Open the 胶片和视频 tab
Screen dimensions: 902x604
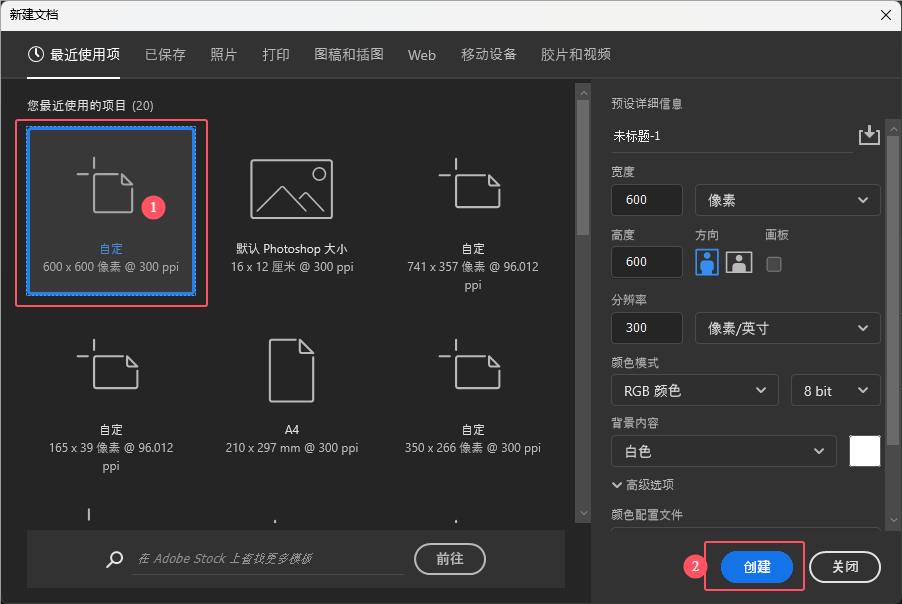pyautogui.click(x=575, y=55)
